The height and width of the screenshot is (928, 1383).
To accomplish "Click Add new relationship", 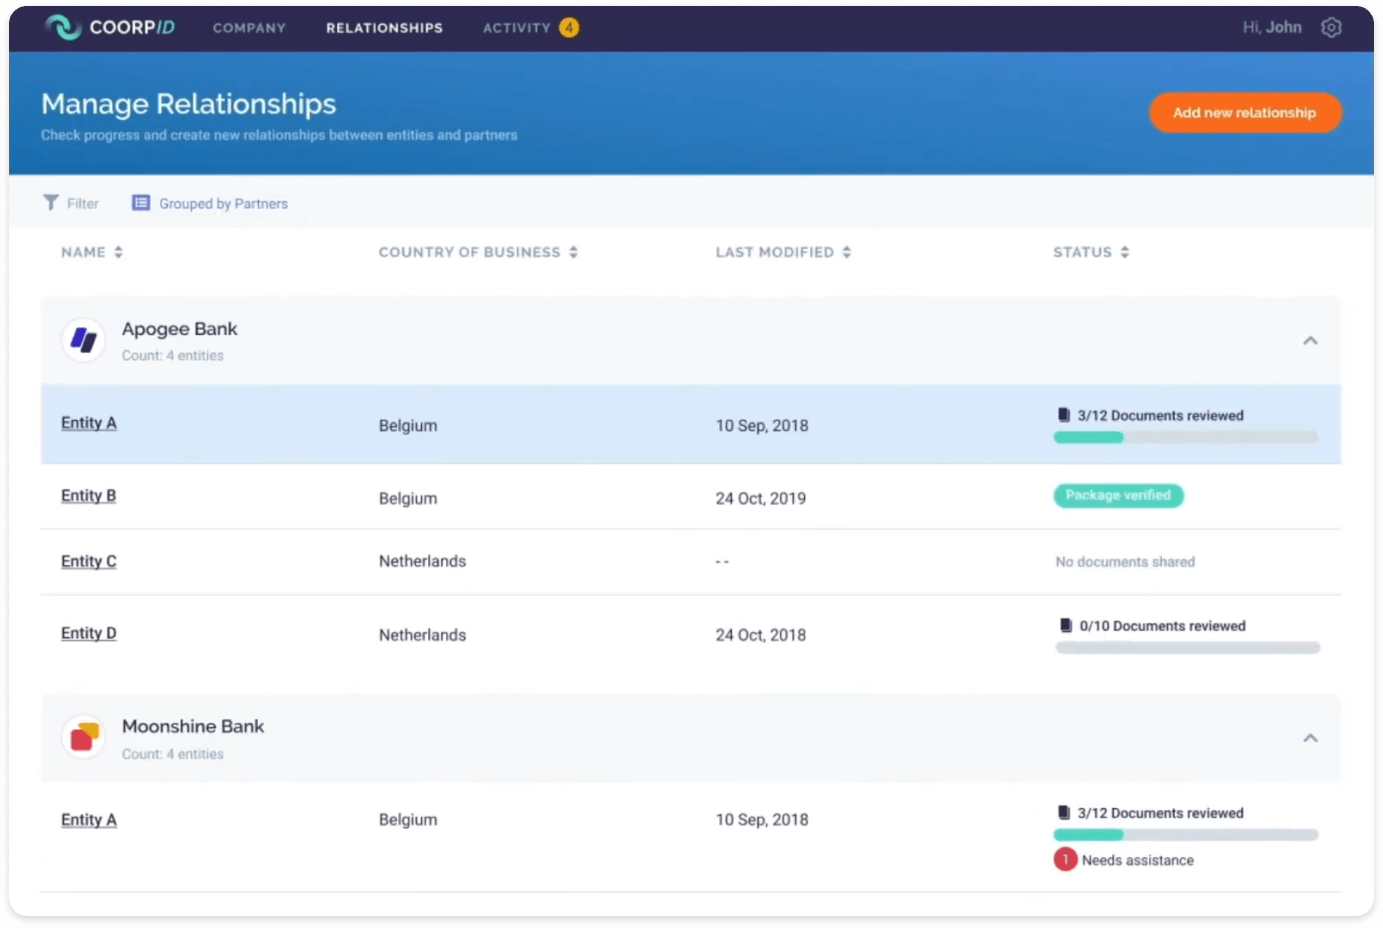I will (1245, 112).
